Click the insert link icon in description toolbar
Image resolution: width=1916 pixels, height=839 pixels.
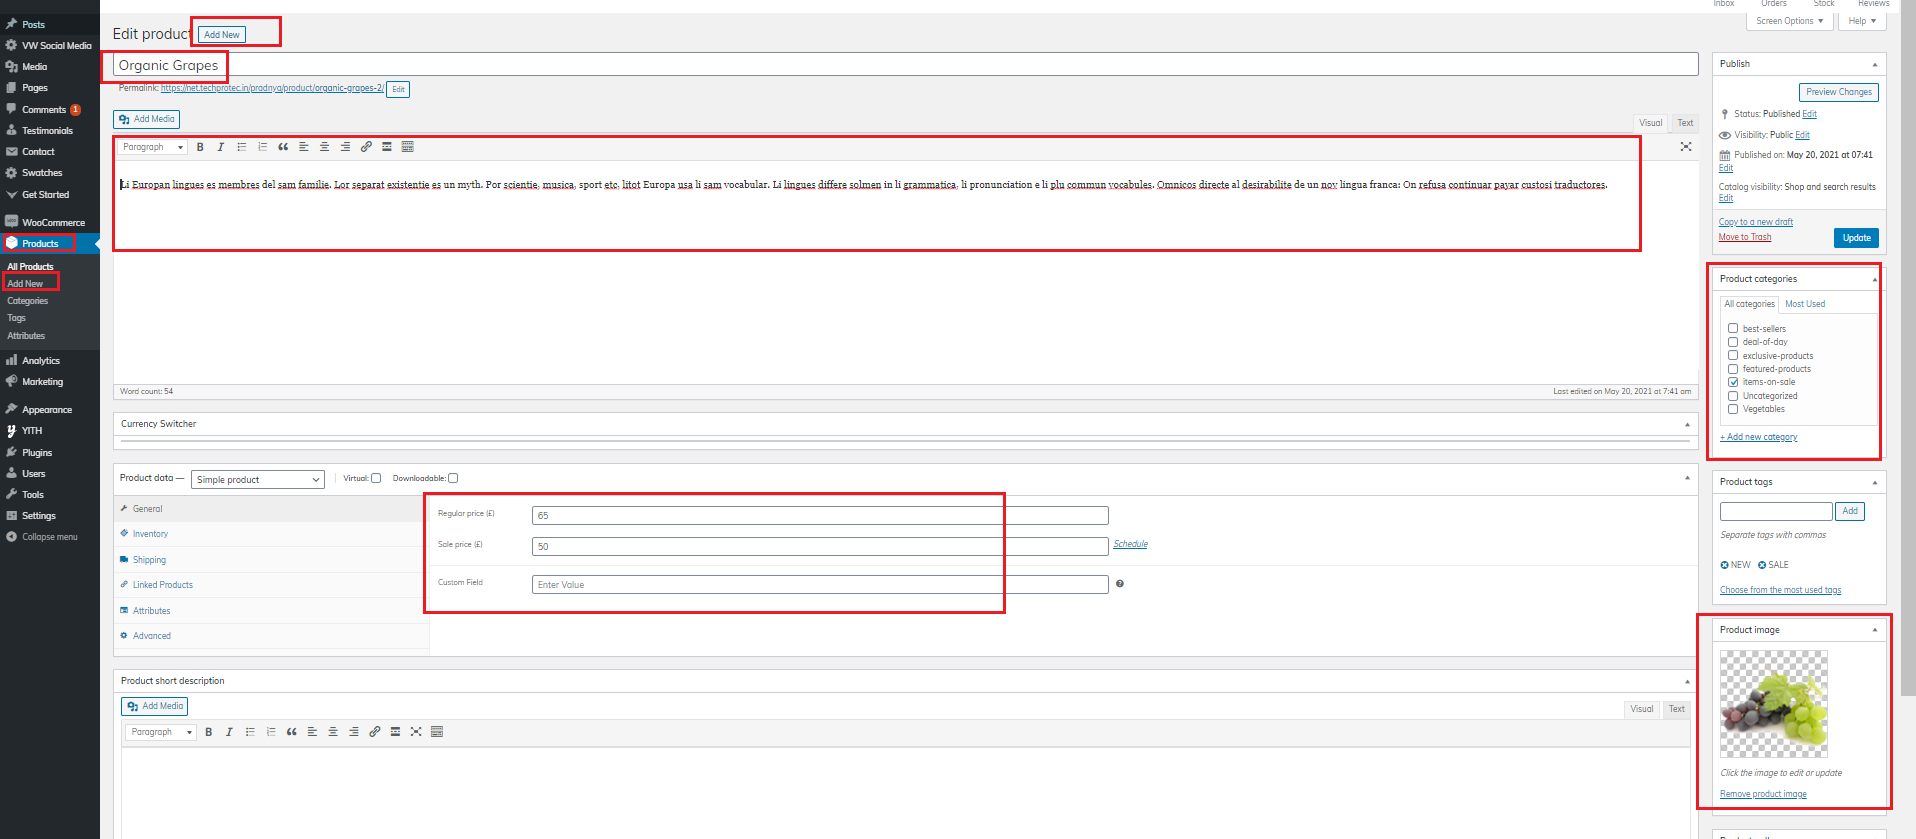tap(366, 147)
